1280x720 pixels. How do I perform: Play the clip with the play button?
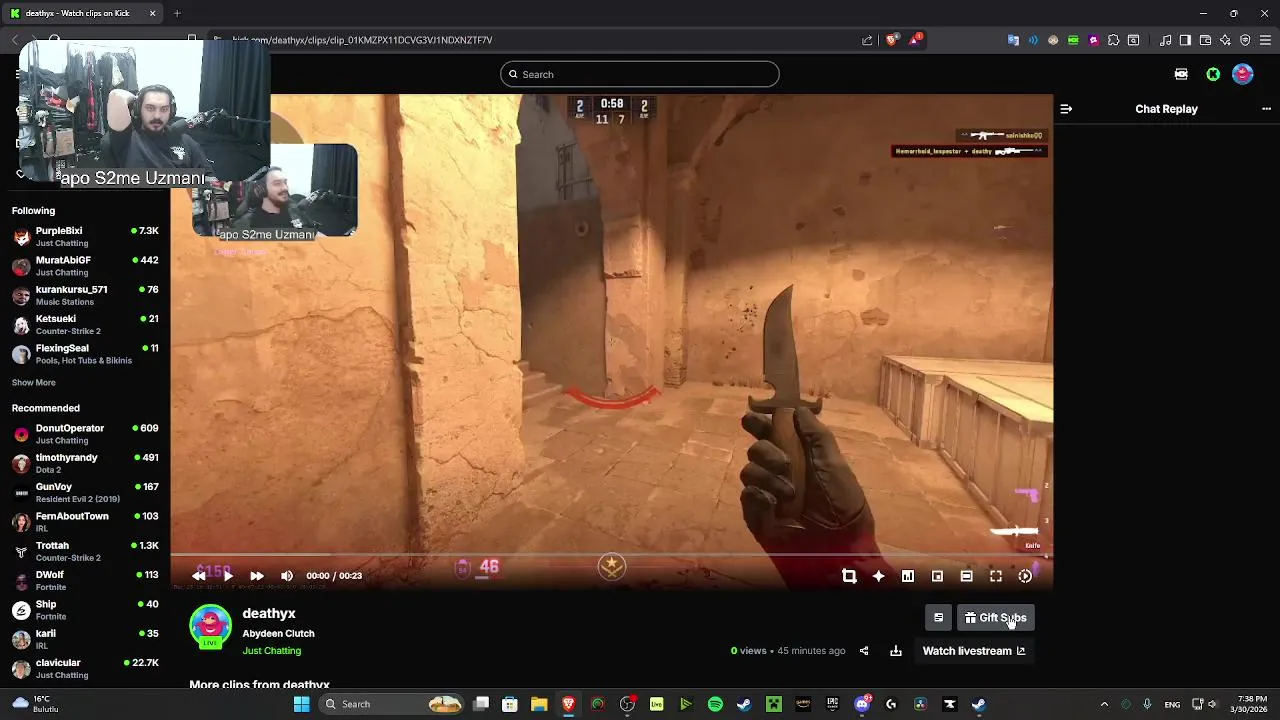[228, 576]
